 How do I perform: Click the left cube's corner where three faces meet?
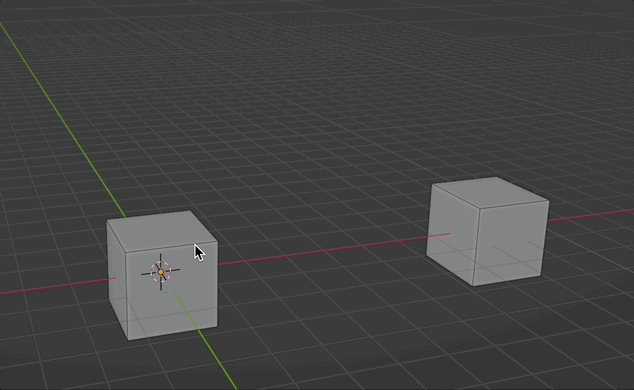pos(126,253)
